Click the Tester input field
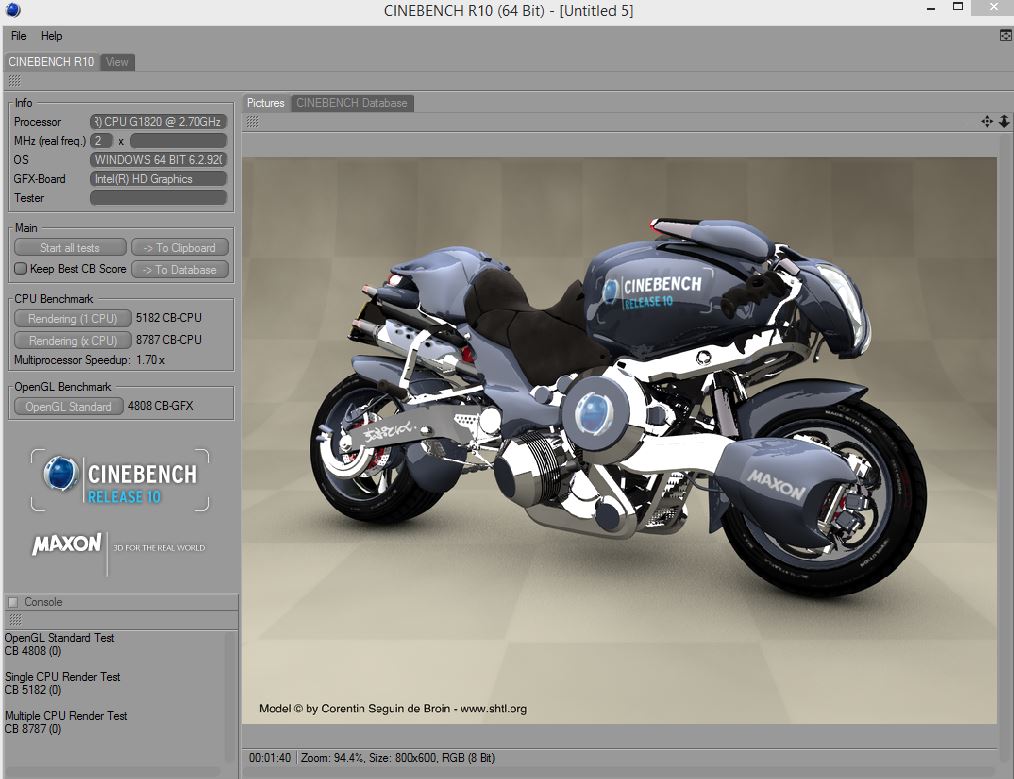Image resolution: width=1014 pixels, height=779 pixels. coord(158,197)
